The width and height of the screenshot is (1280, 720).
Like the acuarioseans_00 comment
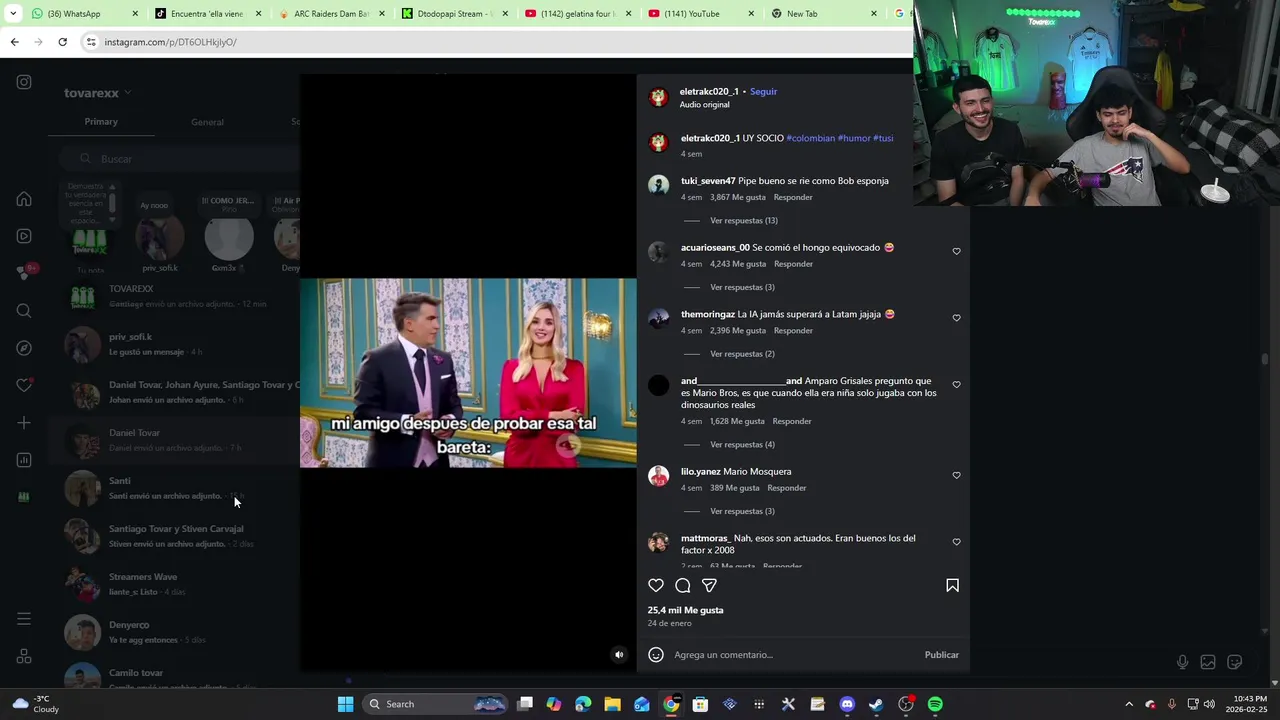[x=956, y=252]
